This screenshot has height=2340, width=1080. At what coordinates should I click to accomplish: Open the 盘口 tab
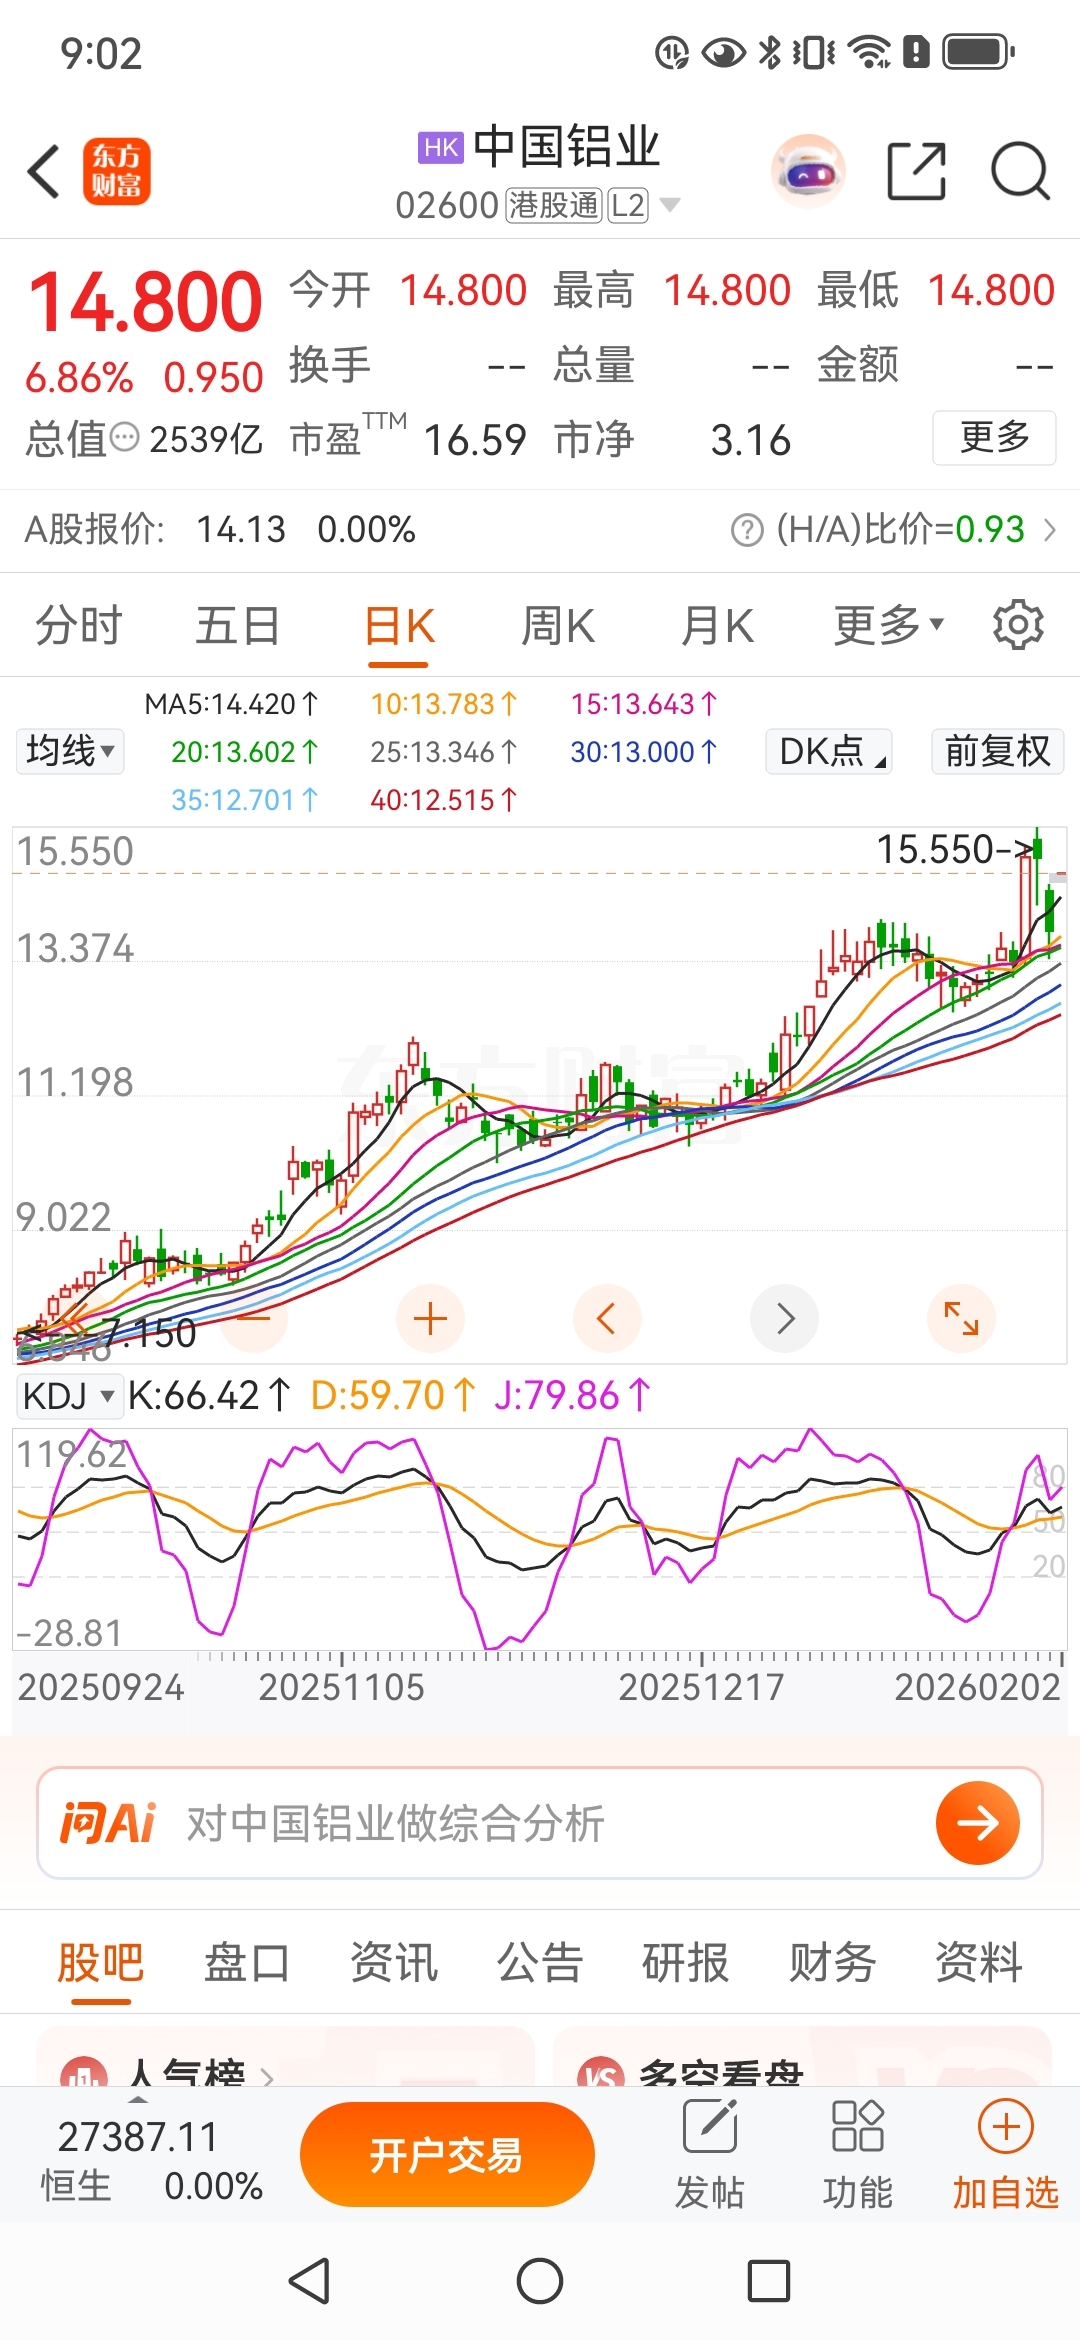tap(247, 1962)
